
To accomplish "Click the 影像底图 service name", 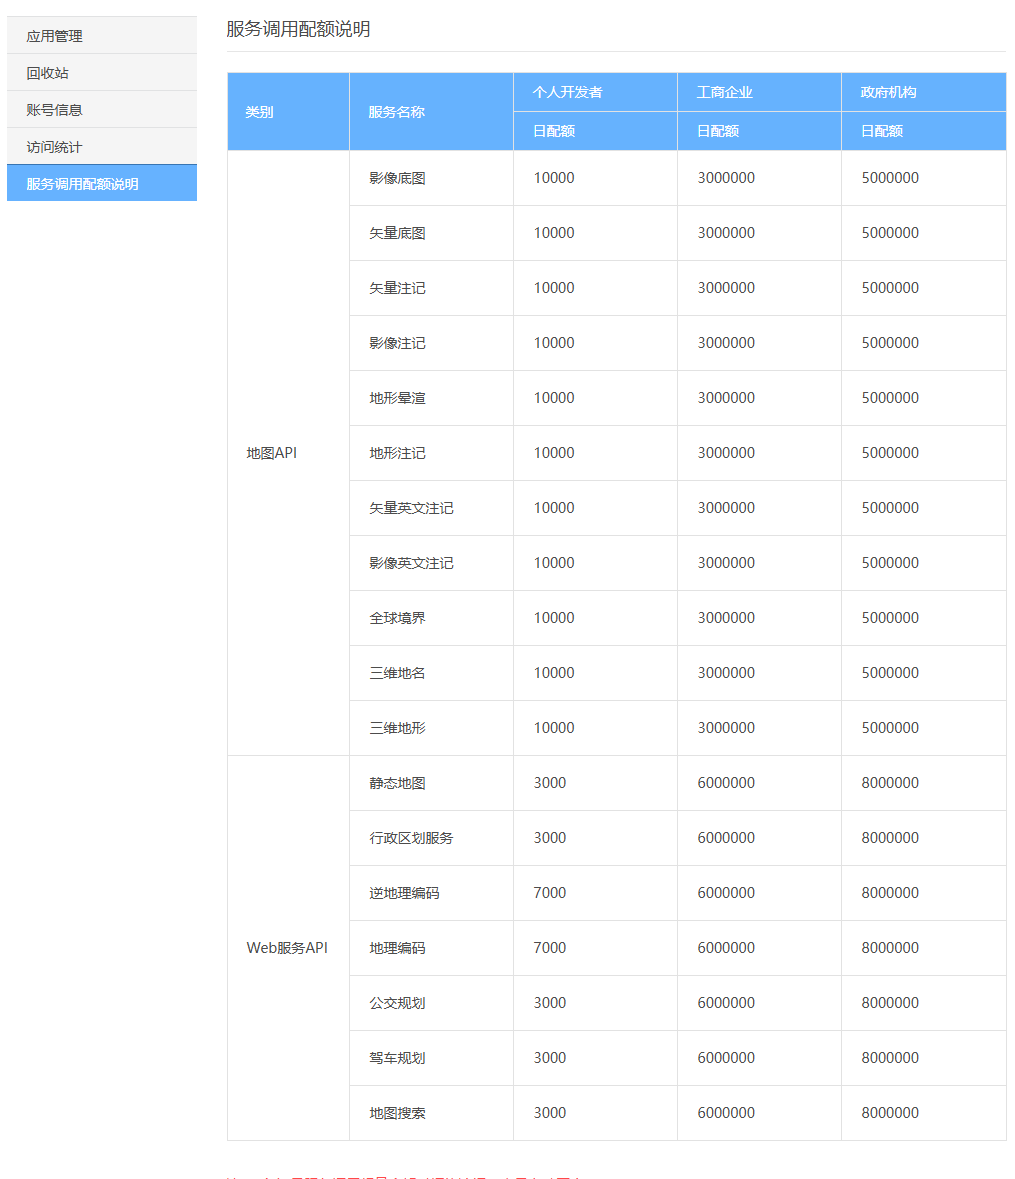I will [398, 178].
